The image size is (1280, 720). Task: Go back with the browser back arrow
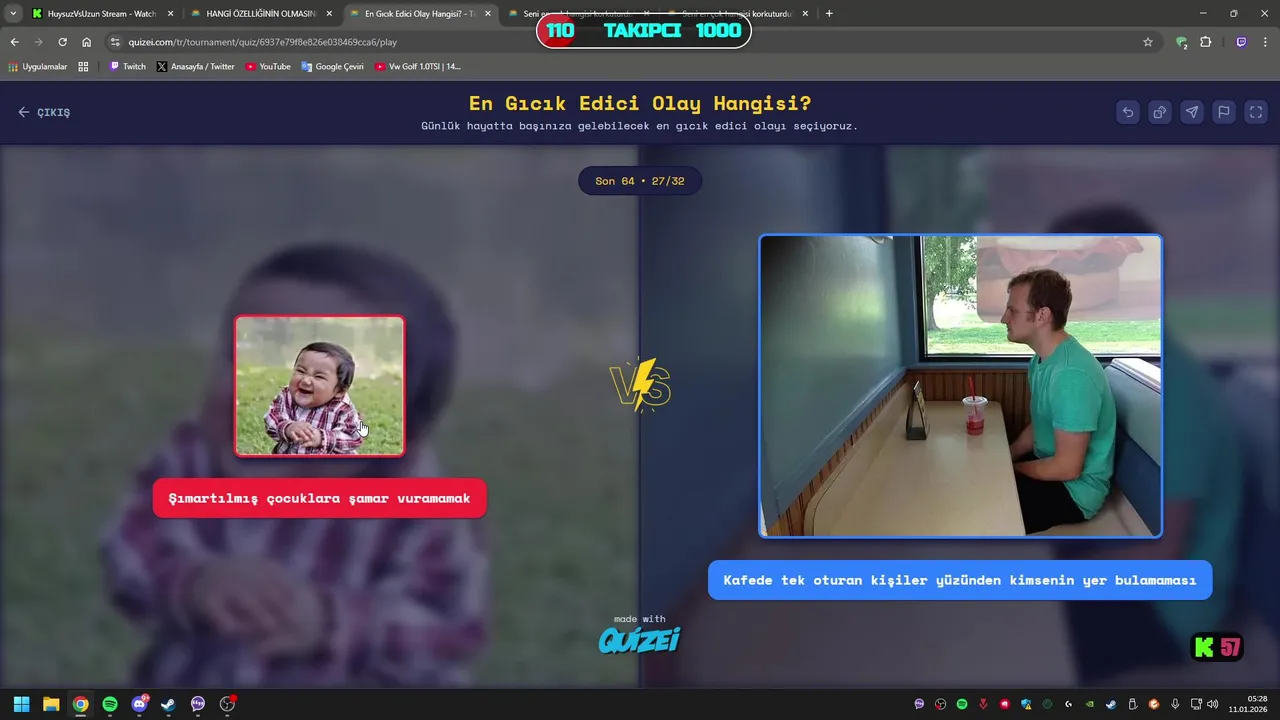[14, 42]
